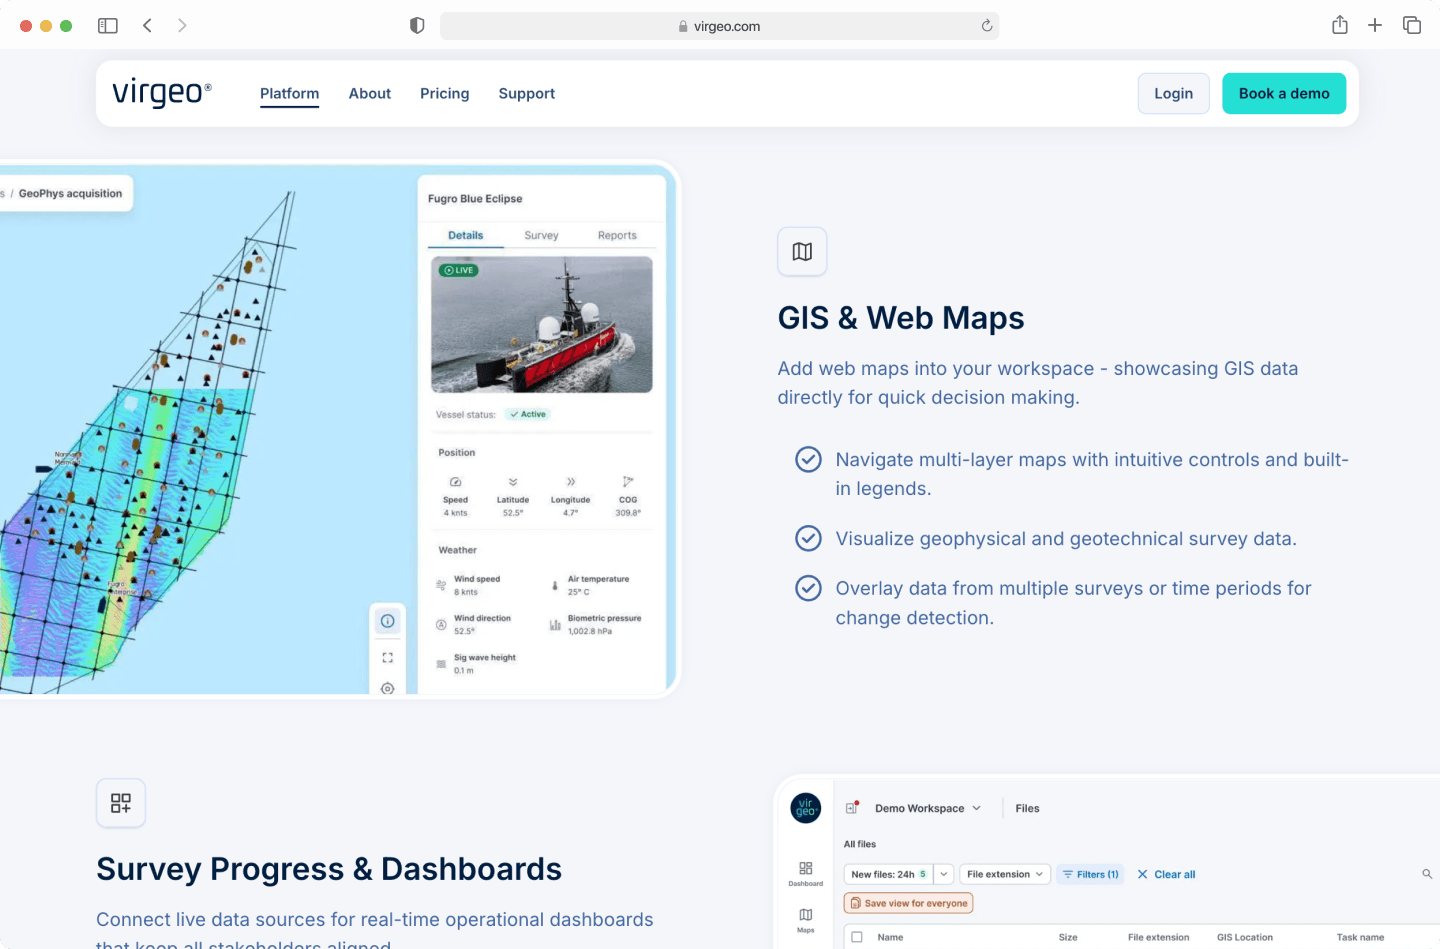Click the Name column header
Screen dimensions: 1440x949
pos(890,937)
